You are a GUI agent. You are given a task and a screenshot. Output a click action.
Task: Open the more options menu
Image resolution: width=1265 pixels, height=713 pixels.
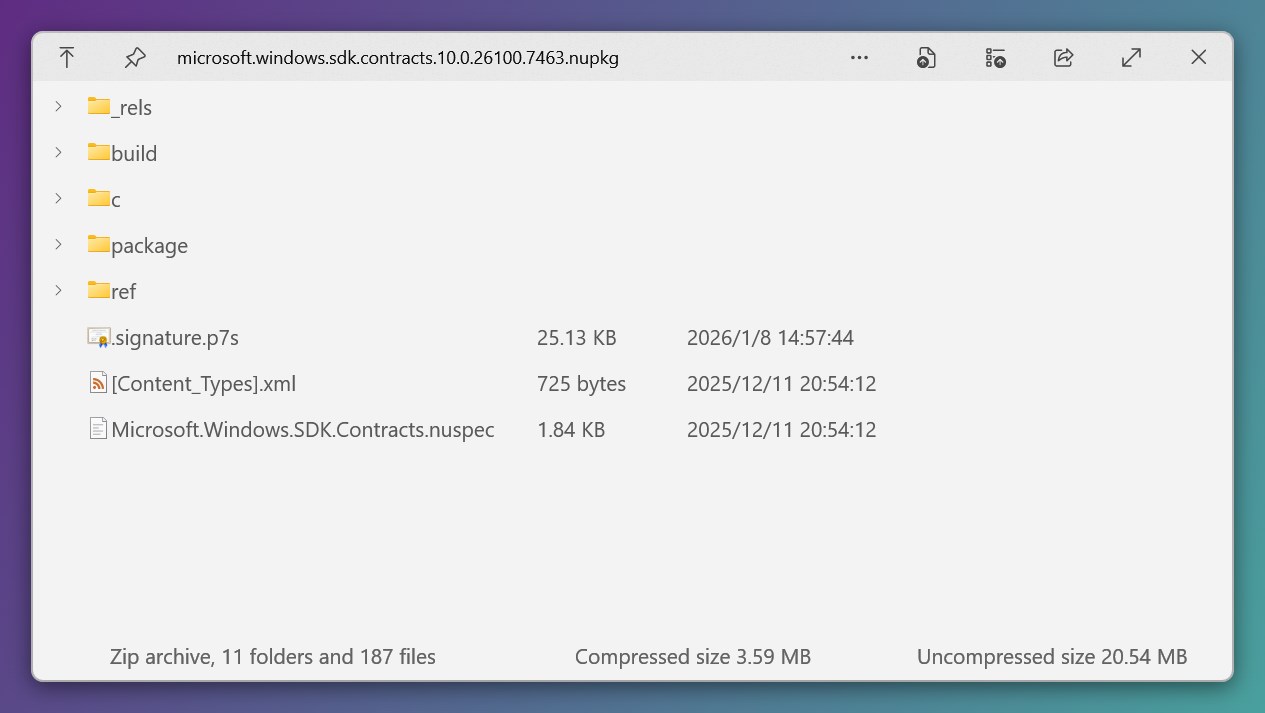click(859, 57)
